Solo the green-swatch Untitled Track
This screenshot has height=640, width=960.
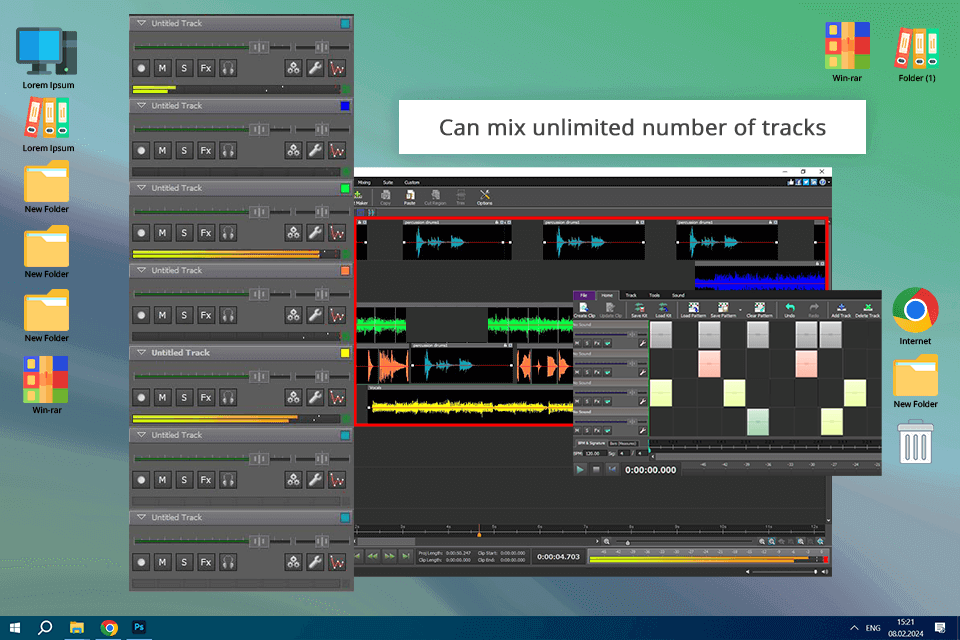pyautogui.click(x=184, y=233)
